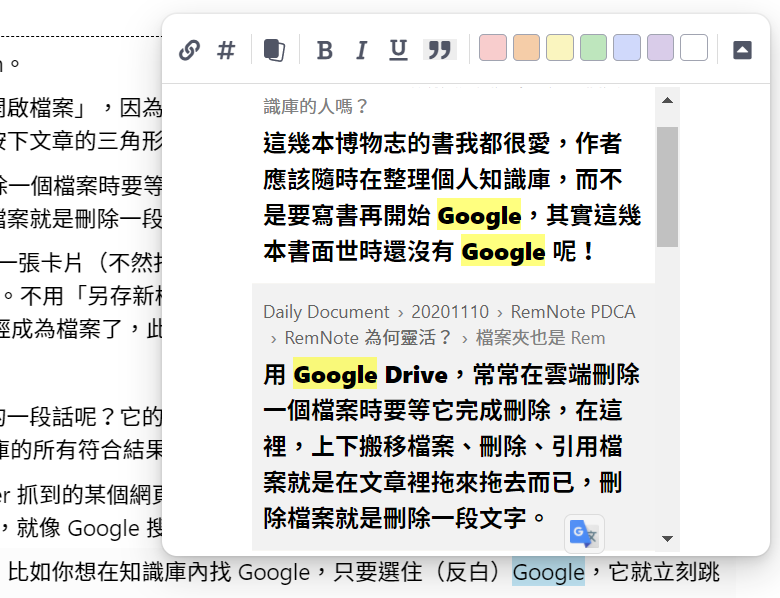Toggle bold formatting

[324, 50]
